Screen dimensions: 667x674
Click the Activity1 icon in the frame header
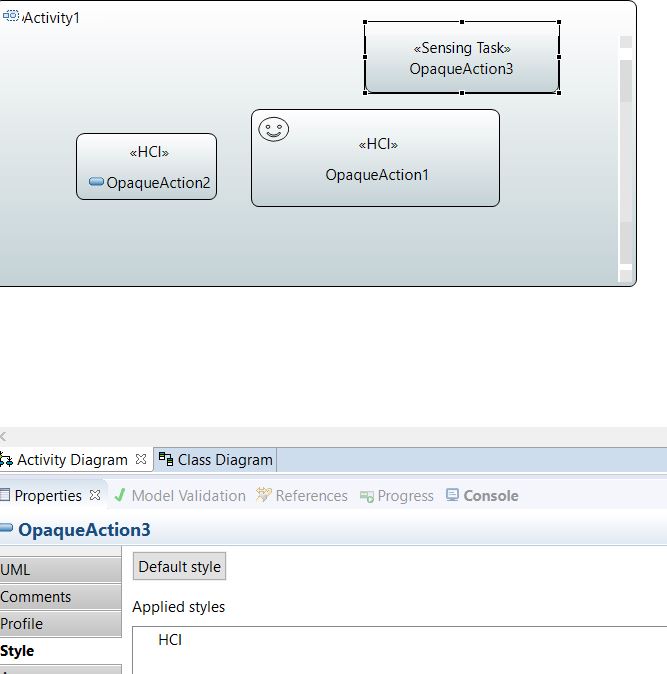point(11,16)
